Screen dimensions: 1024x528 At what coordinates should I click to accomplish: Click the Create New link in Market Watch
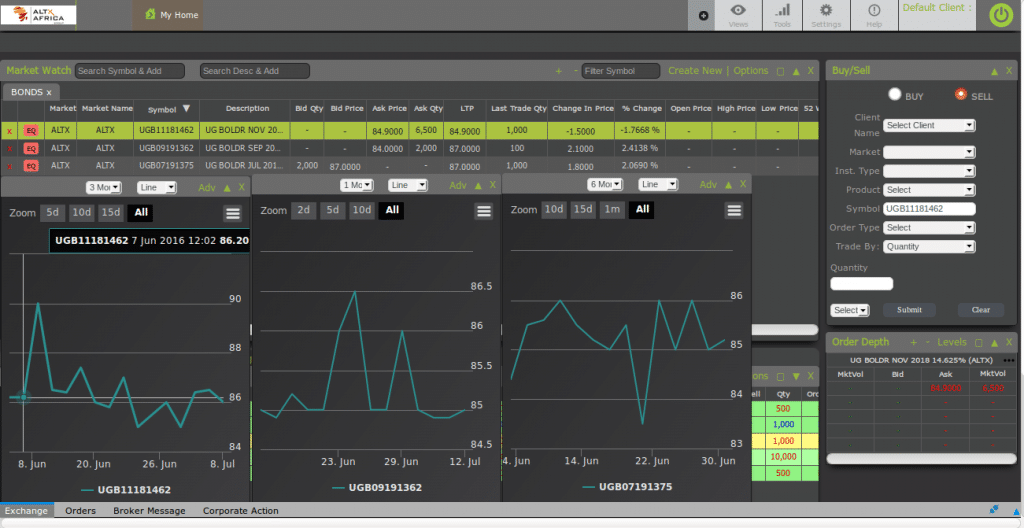(694, 71)
